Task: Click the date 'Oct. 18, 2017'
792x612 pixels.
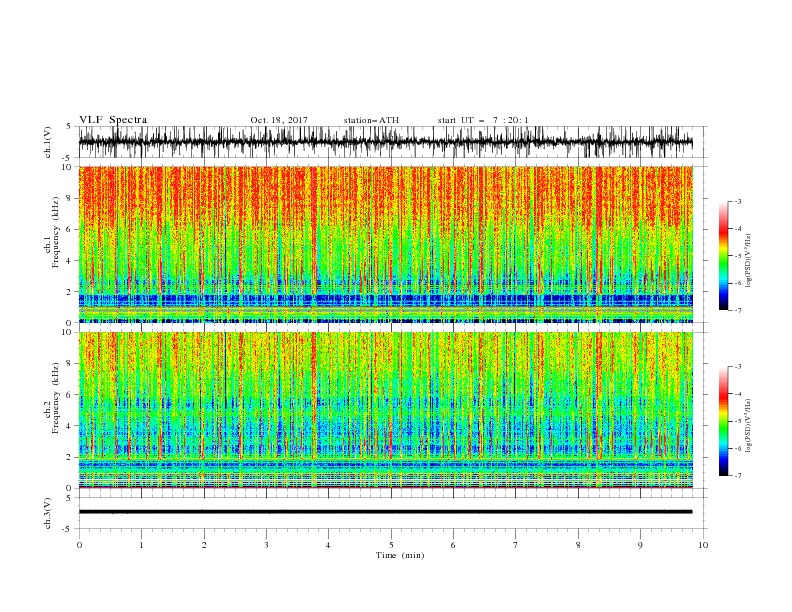Action: click(279, 120)
